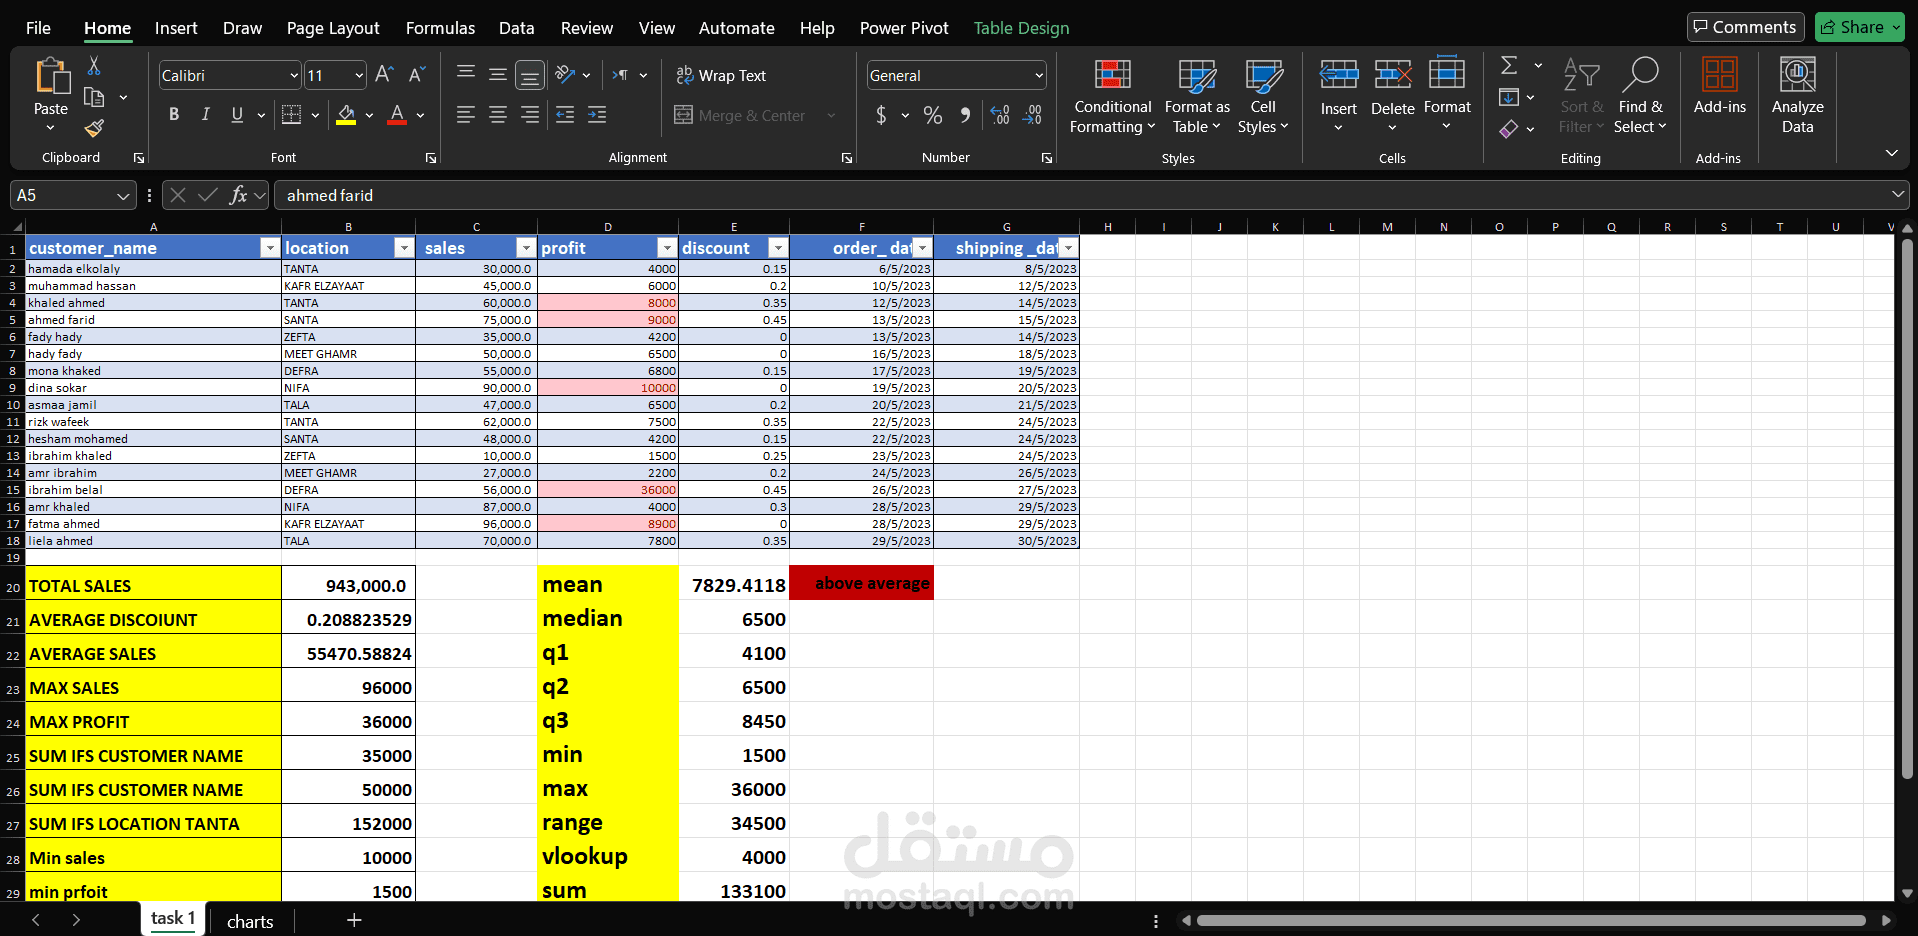Click the AutoSum sigma icon
Screen dimensions: 1918x936
(1510, 66)
